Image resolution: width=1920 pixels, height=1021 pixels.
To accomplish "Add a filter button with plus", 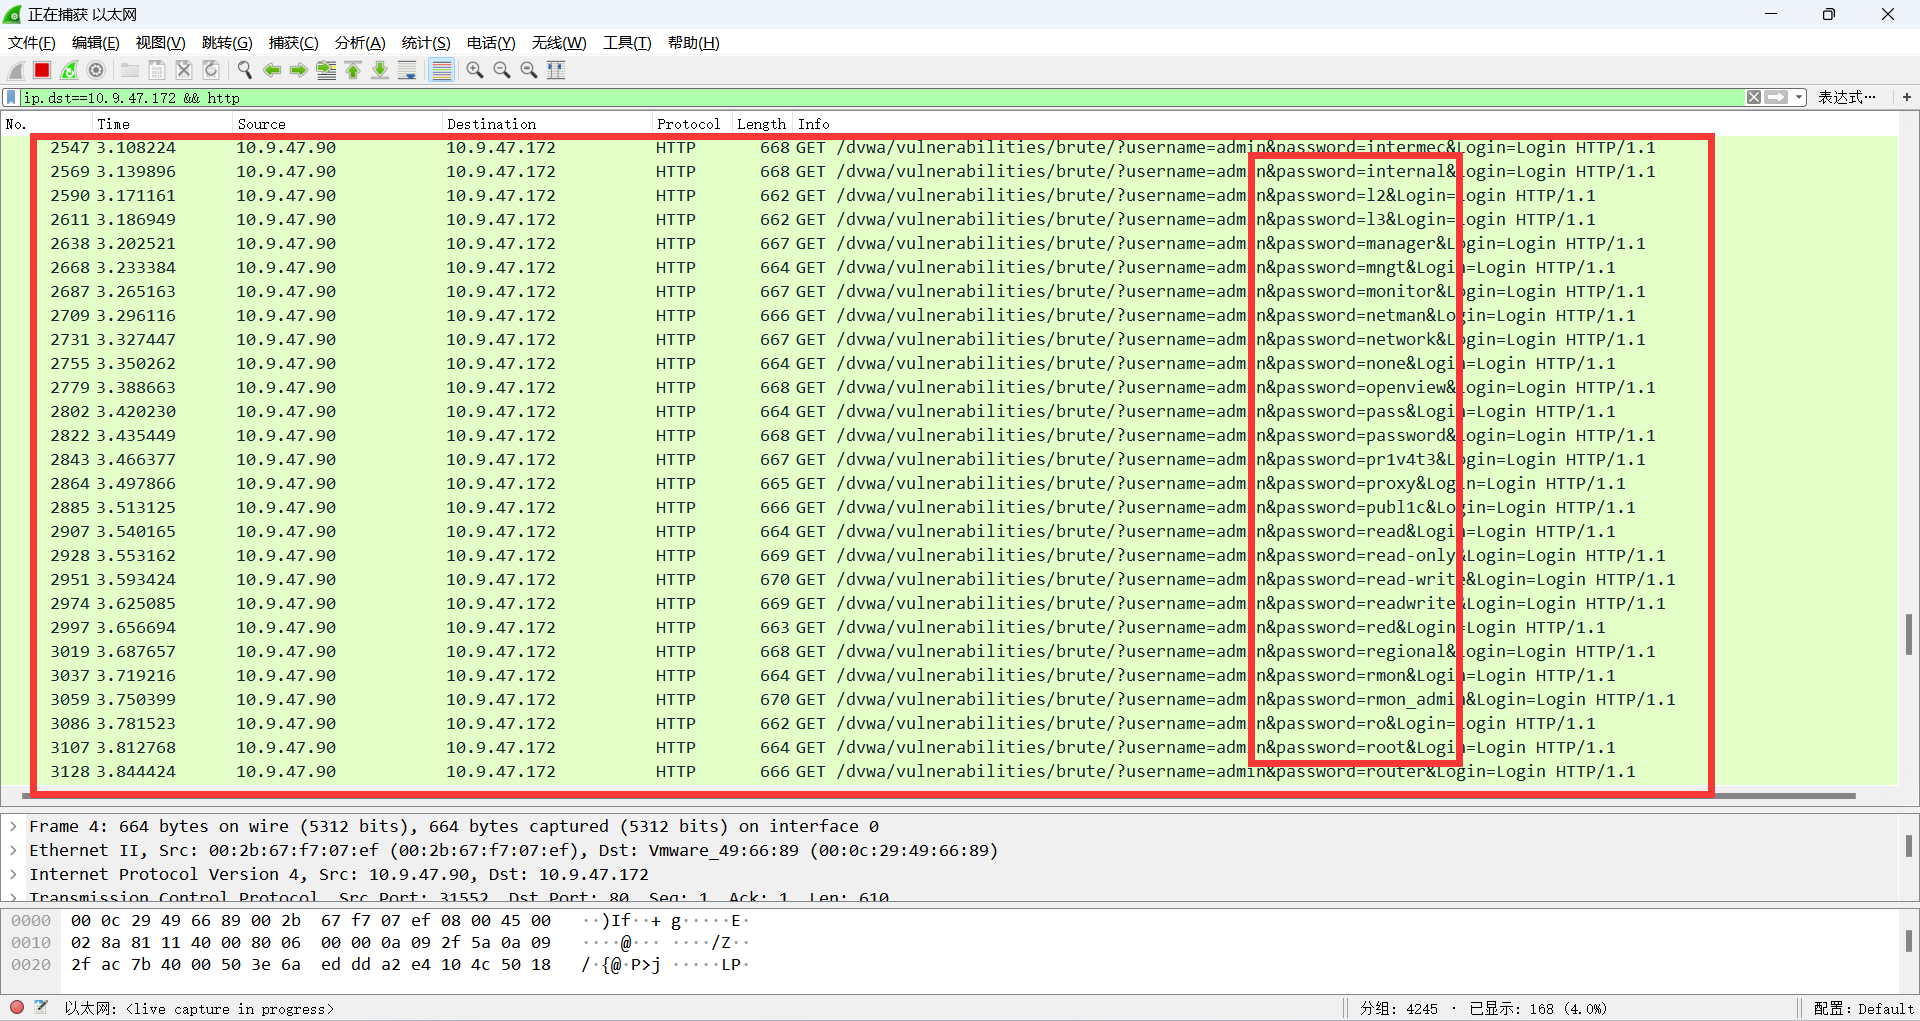I will (1907, 97).
